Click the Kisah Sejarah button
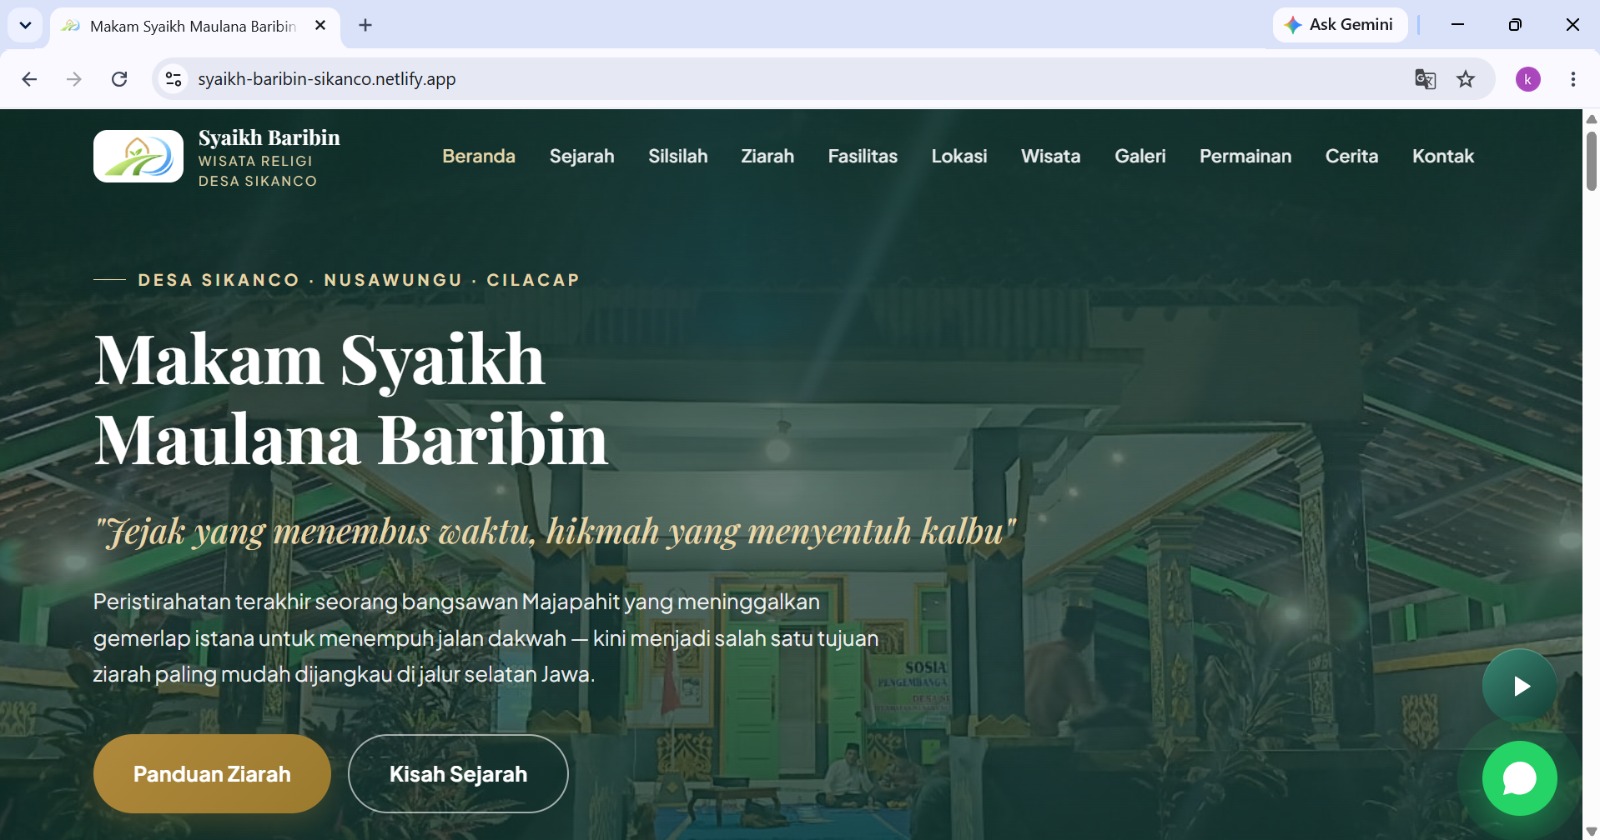Viewport: 1600px width, 840px height. [x=458, y=774]
